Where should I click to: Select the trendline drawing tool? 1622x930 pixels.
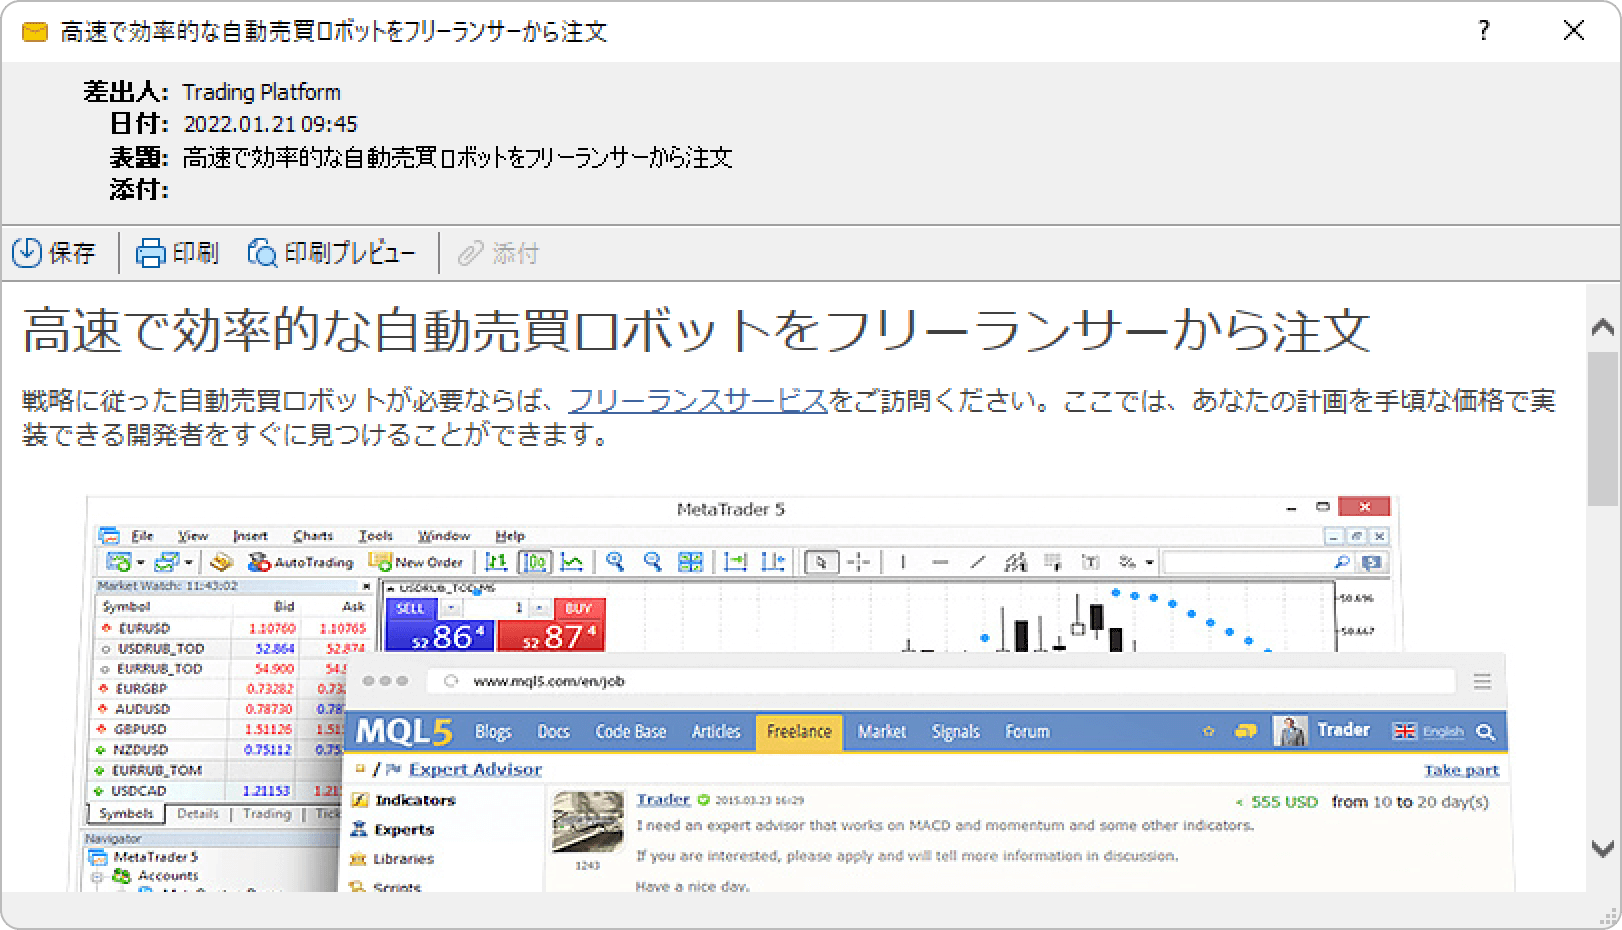[x=977, y=562]
